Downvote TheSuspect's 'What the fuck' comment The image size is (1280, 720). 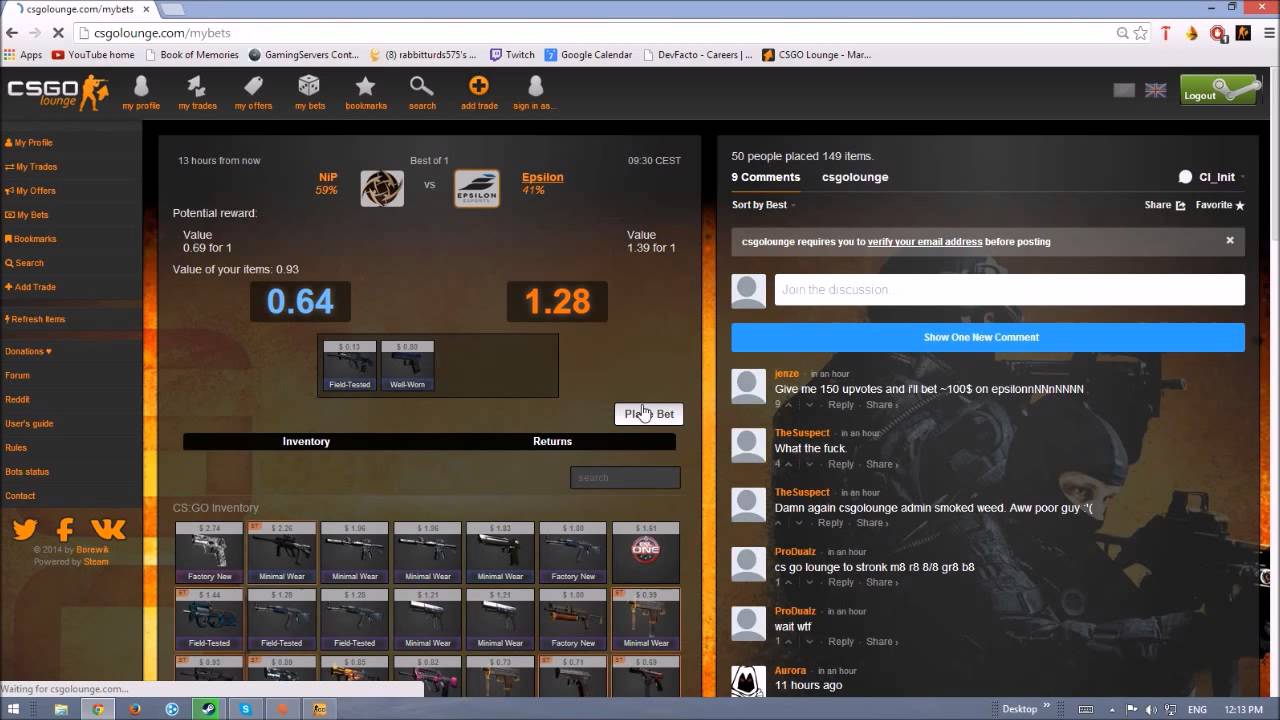(x=810, y=464)
